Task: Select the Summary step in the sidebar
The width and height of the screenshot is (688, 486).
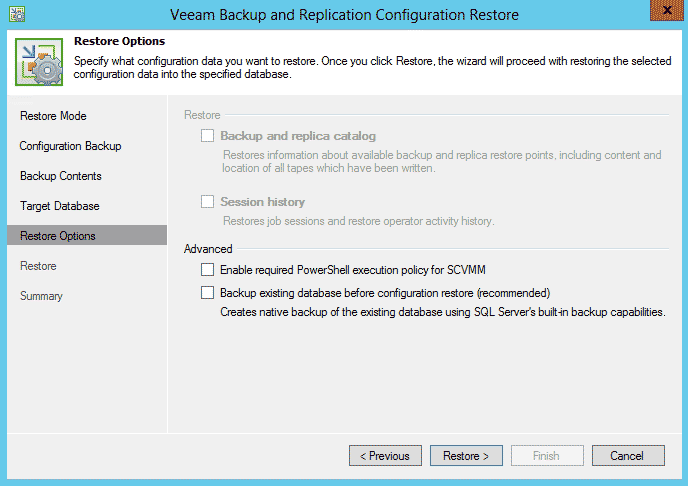Action: (x=41, y=296)
